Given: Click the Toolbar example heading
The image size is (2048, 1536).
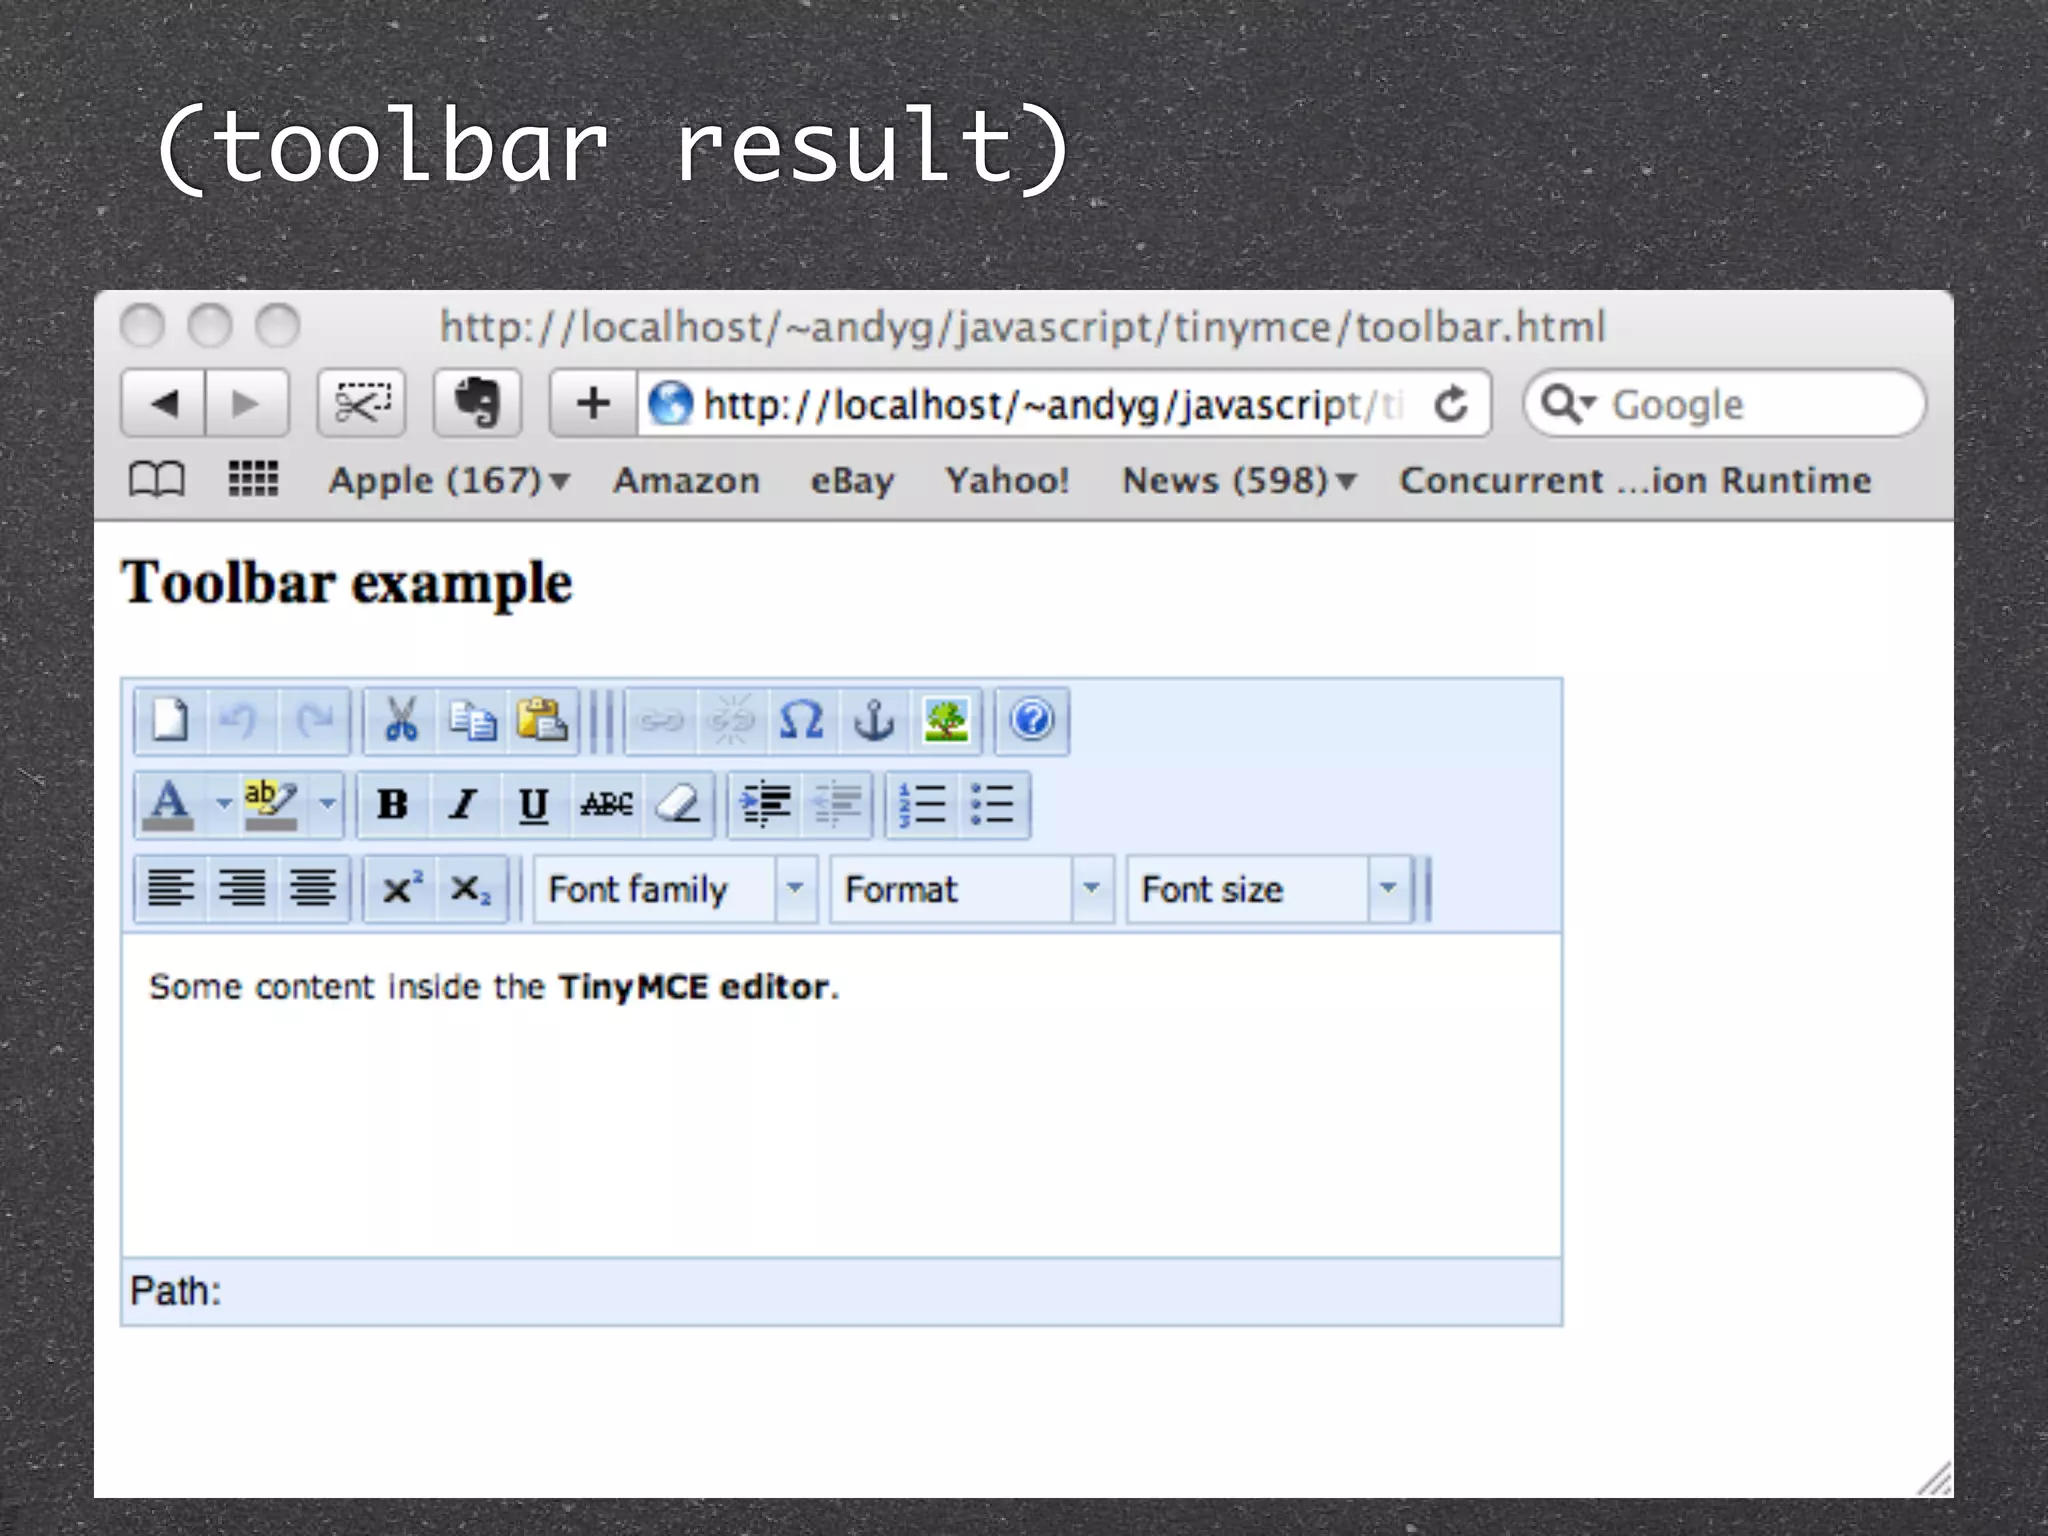Looking at the screenshot, I should coord(346,584).
